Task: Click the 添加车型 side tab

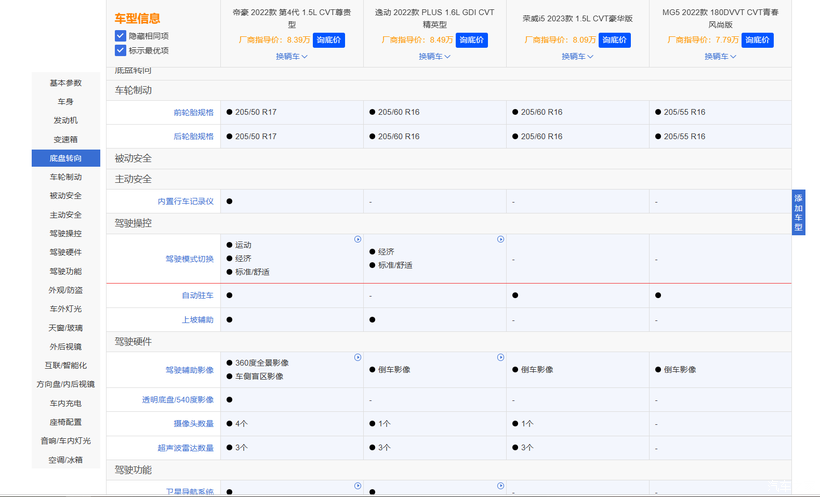Action: pyautogui.click(x=799, y=212)
